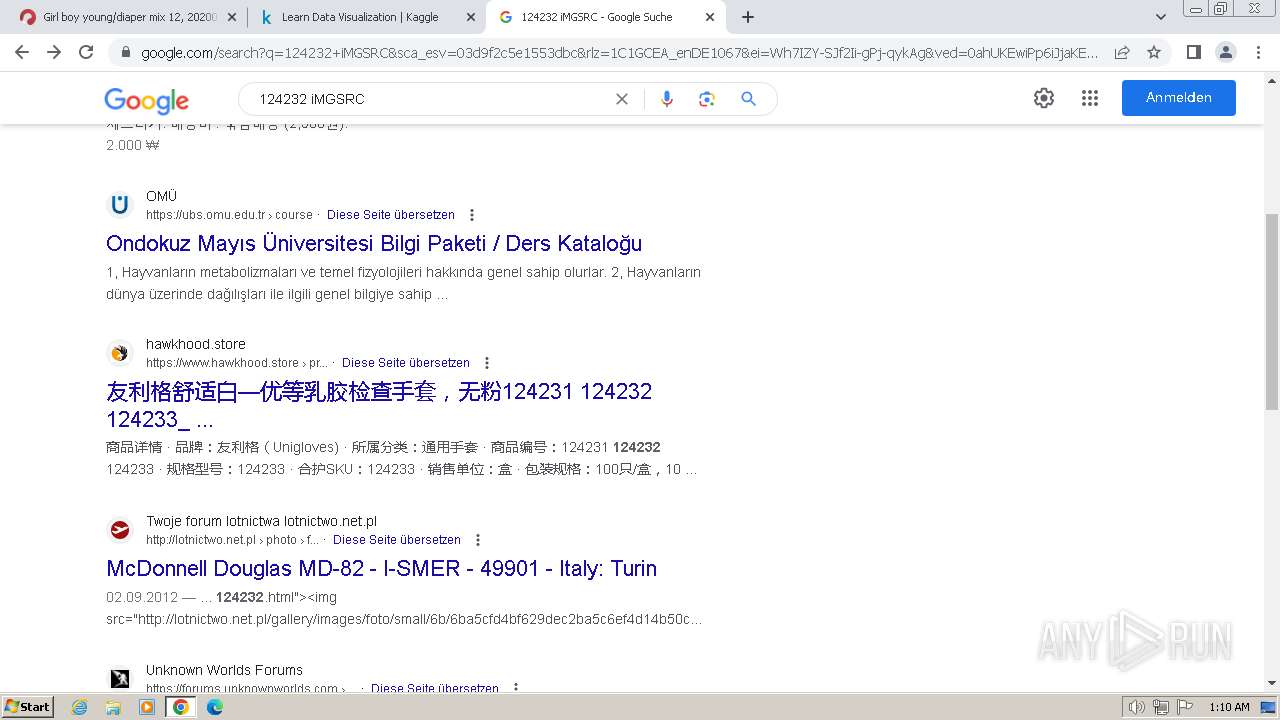Click the 1:10 AM system clock
This screenshot has height=720, width=1280.
tap(1229, 707)
